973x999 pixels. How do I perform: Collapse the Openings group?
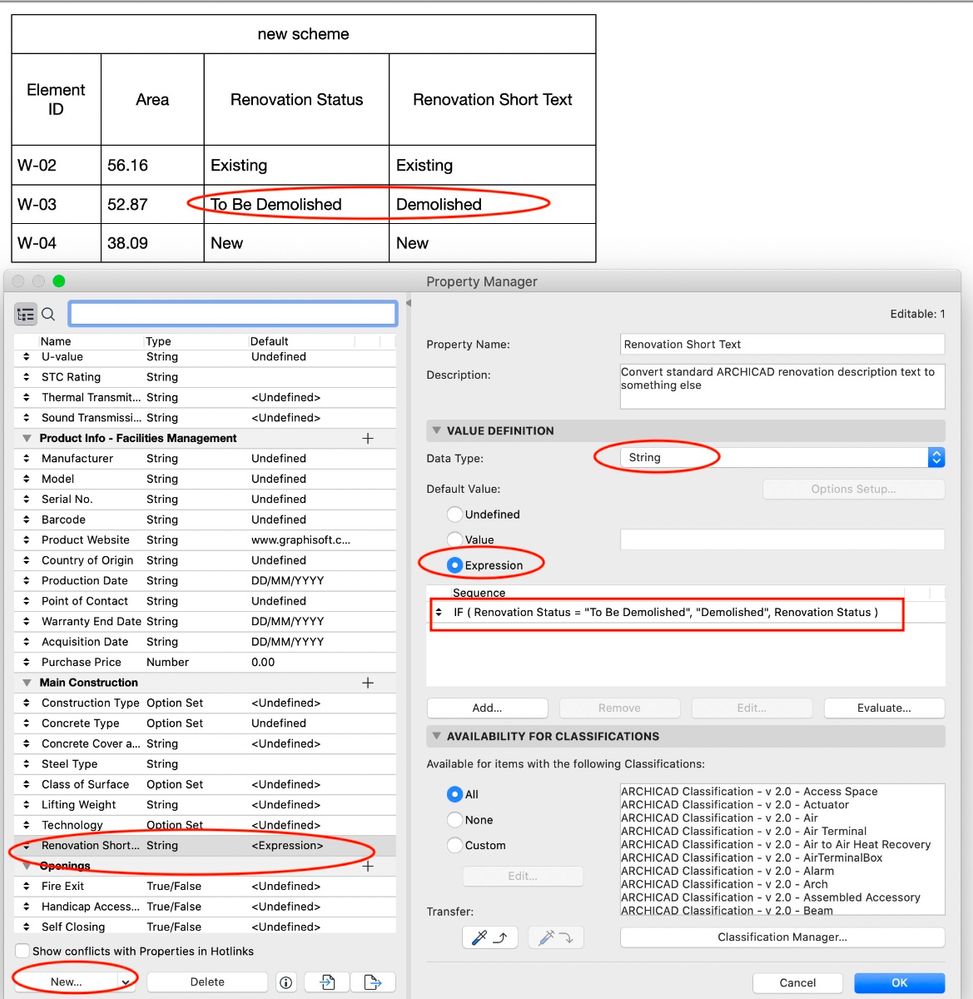click(x=27, y=866)
